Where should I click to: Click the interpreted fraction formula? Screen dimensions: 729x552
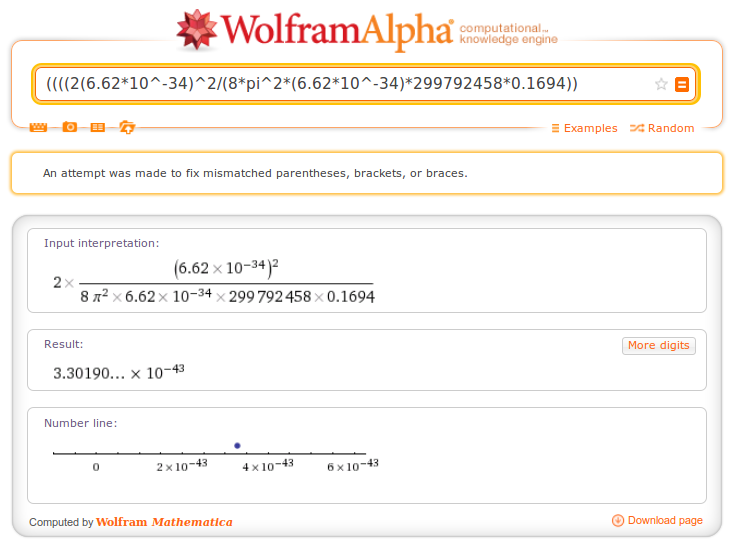(214, 282)
